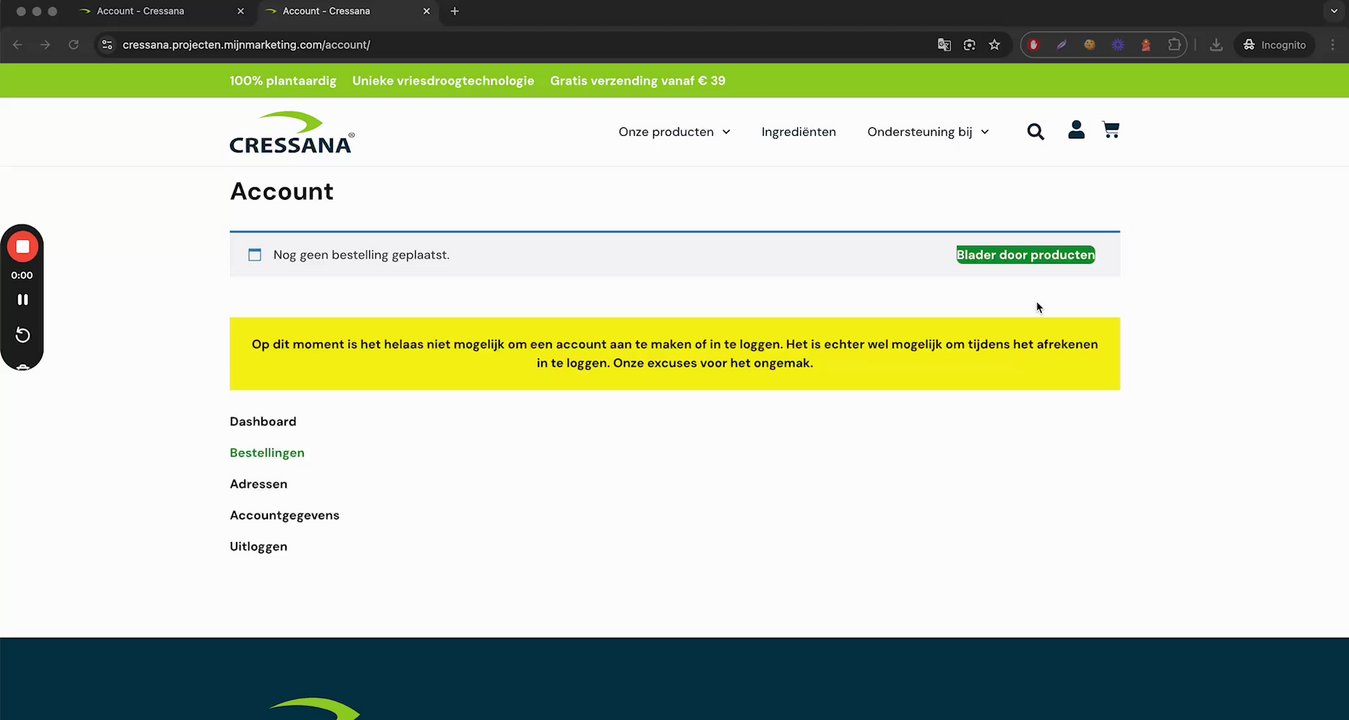
Task: Select the second Account - Cressana tab
Action: pos(346,11)
